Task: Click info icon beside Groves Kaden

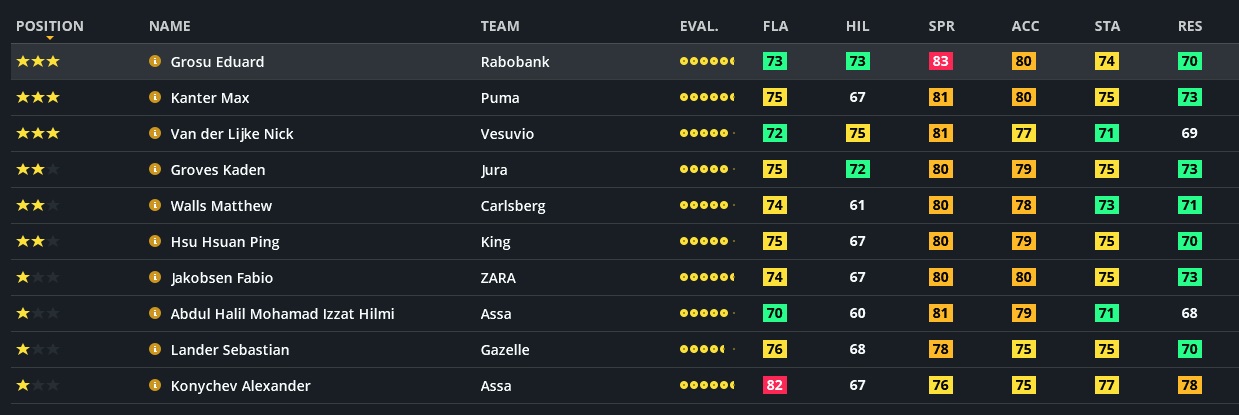Action: pos(155,170)
